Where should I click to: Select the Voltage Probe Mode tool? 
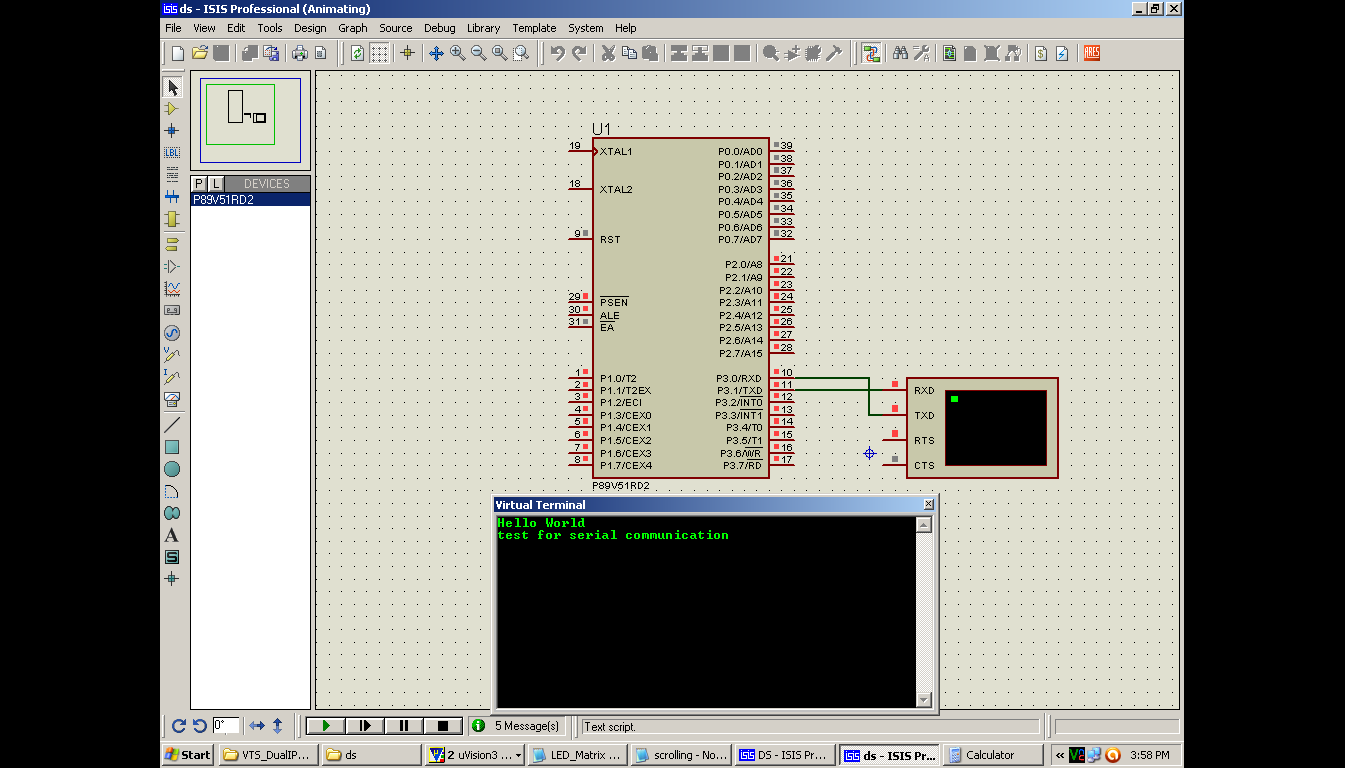click(172, 354)
